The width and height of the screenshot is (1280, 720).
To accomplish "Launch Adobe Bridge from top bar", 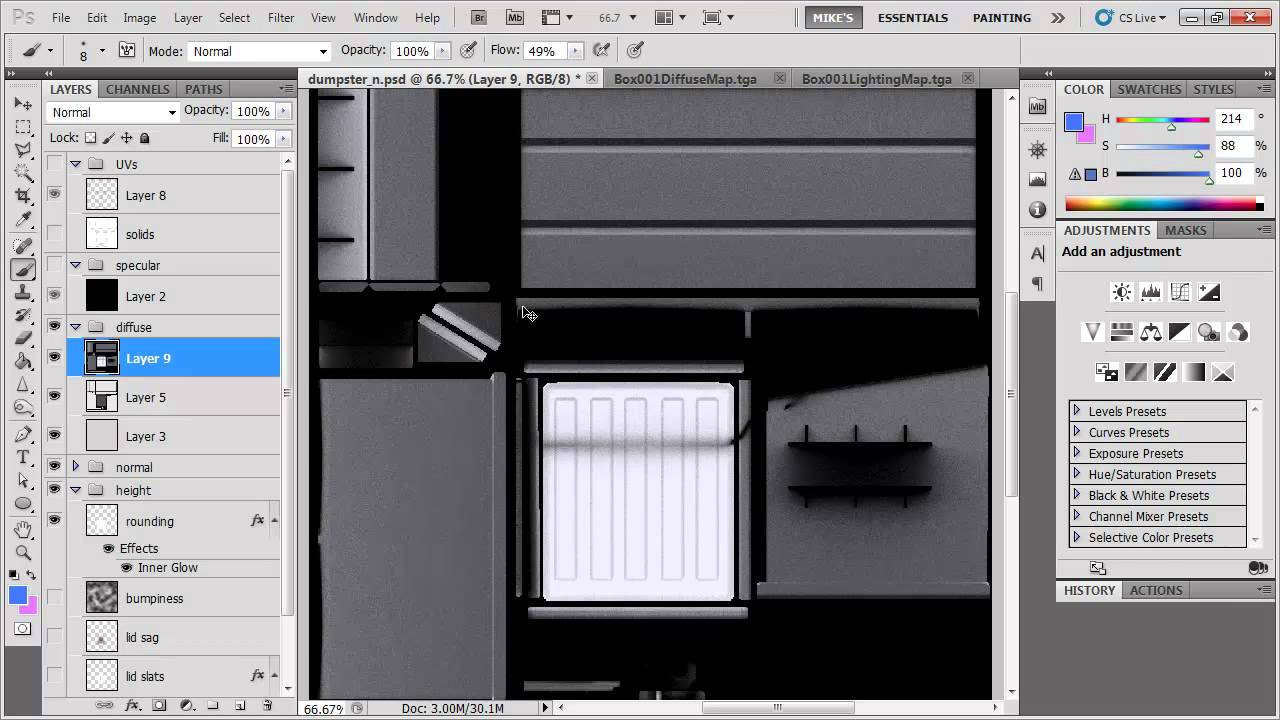I will click(x=479, y=18).
